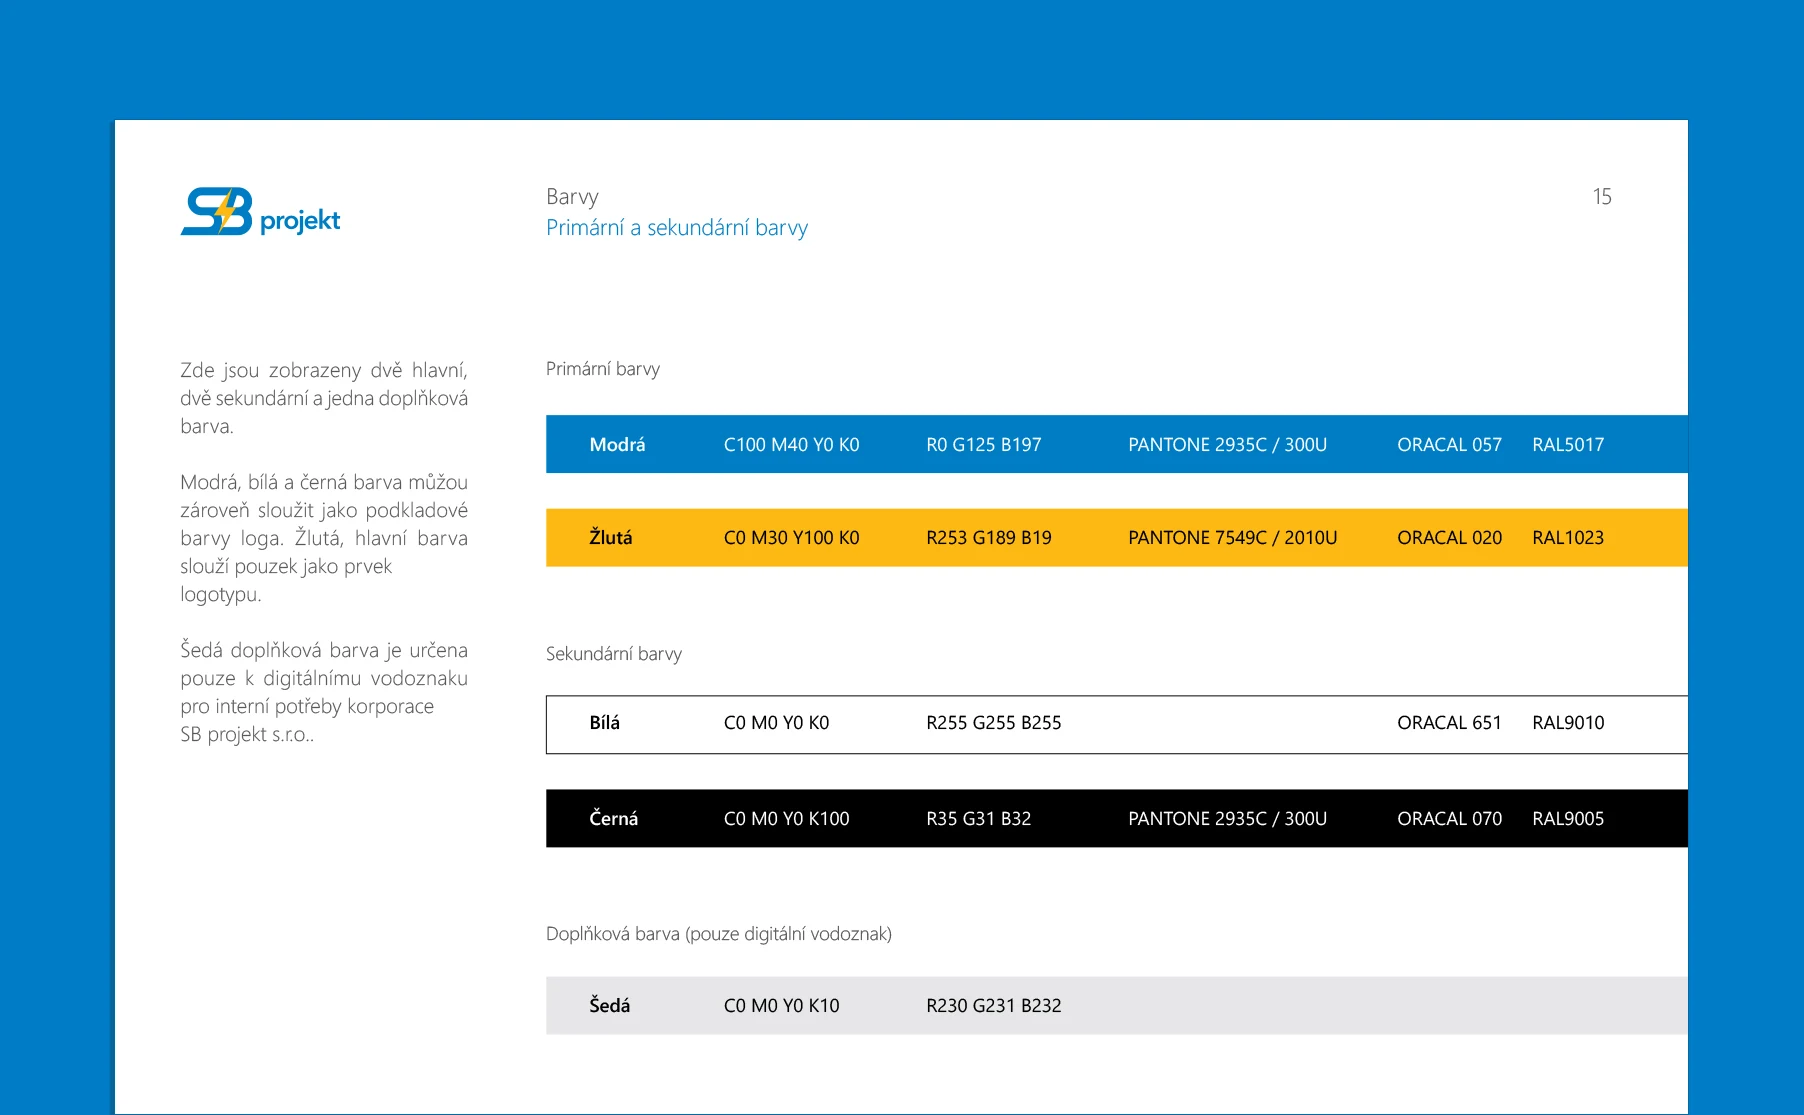Click RGB value 'R255 G255 B255'
1804x1115 pixels.
[x=994, y=723]
